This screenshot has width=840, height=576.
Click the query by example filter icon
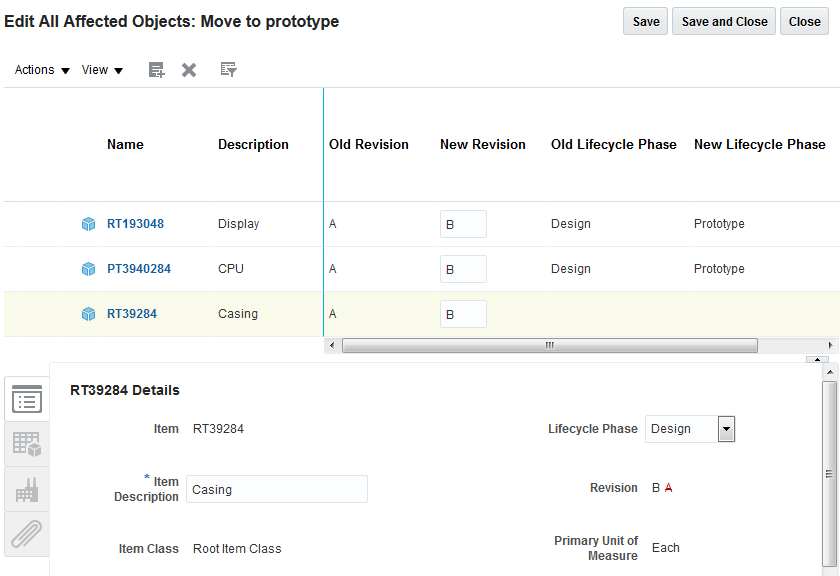tap(228, 70)
